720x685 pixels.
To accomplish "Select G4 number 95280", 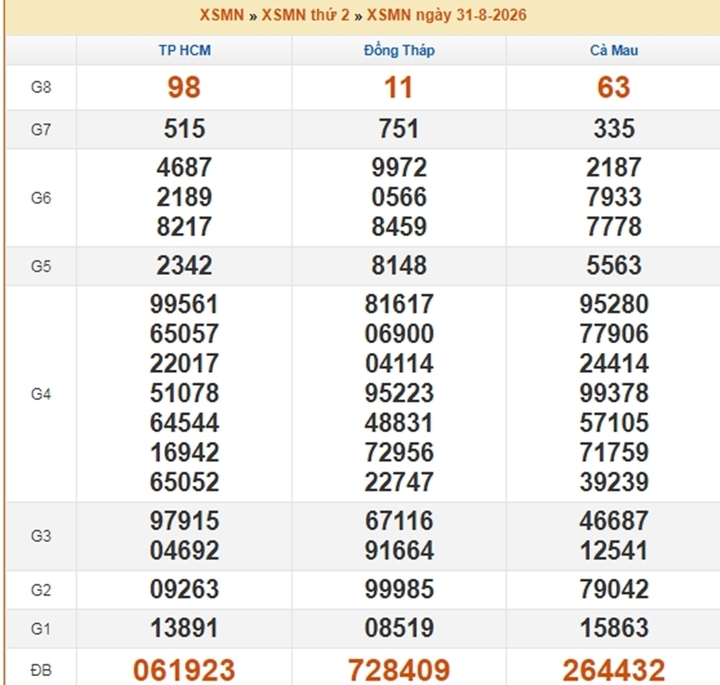I will pos(614,304).
